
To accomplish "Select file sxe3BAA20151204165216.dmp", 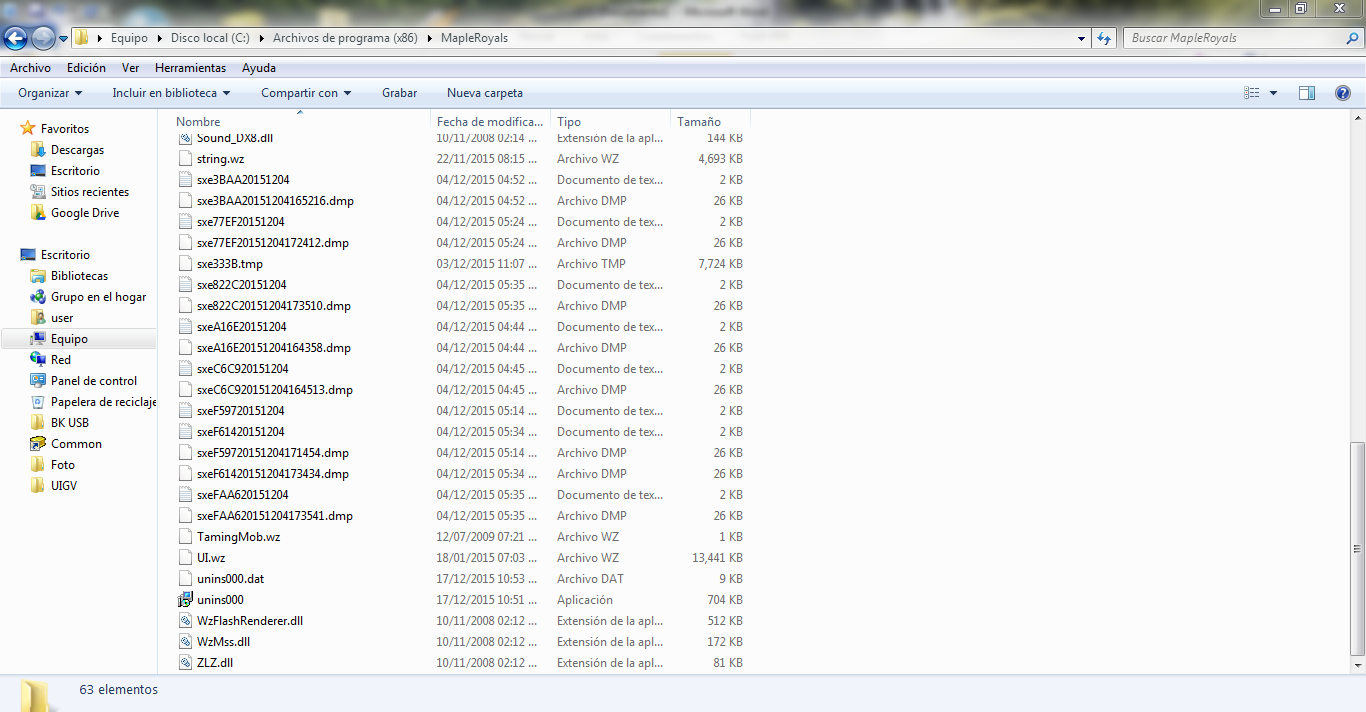I will [x=275, y=201].
